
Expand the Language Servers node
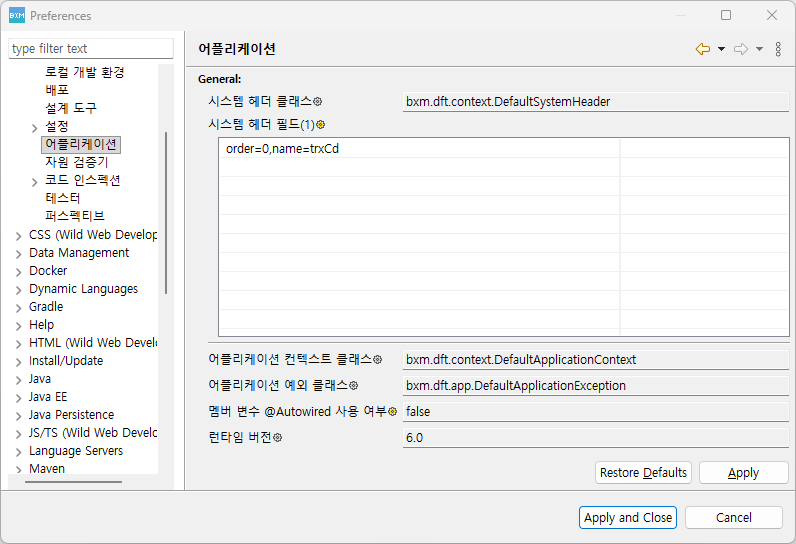tap(19, 452)
